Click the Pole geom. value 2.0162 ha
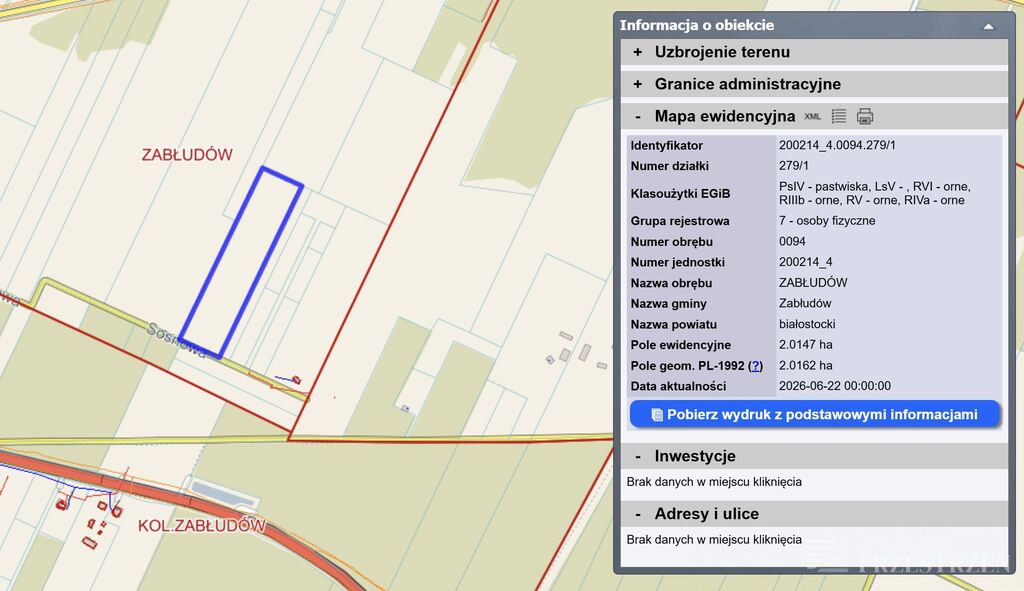Image resolution: width=1024 pixels, height=591 pixels. (805, 366)
